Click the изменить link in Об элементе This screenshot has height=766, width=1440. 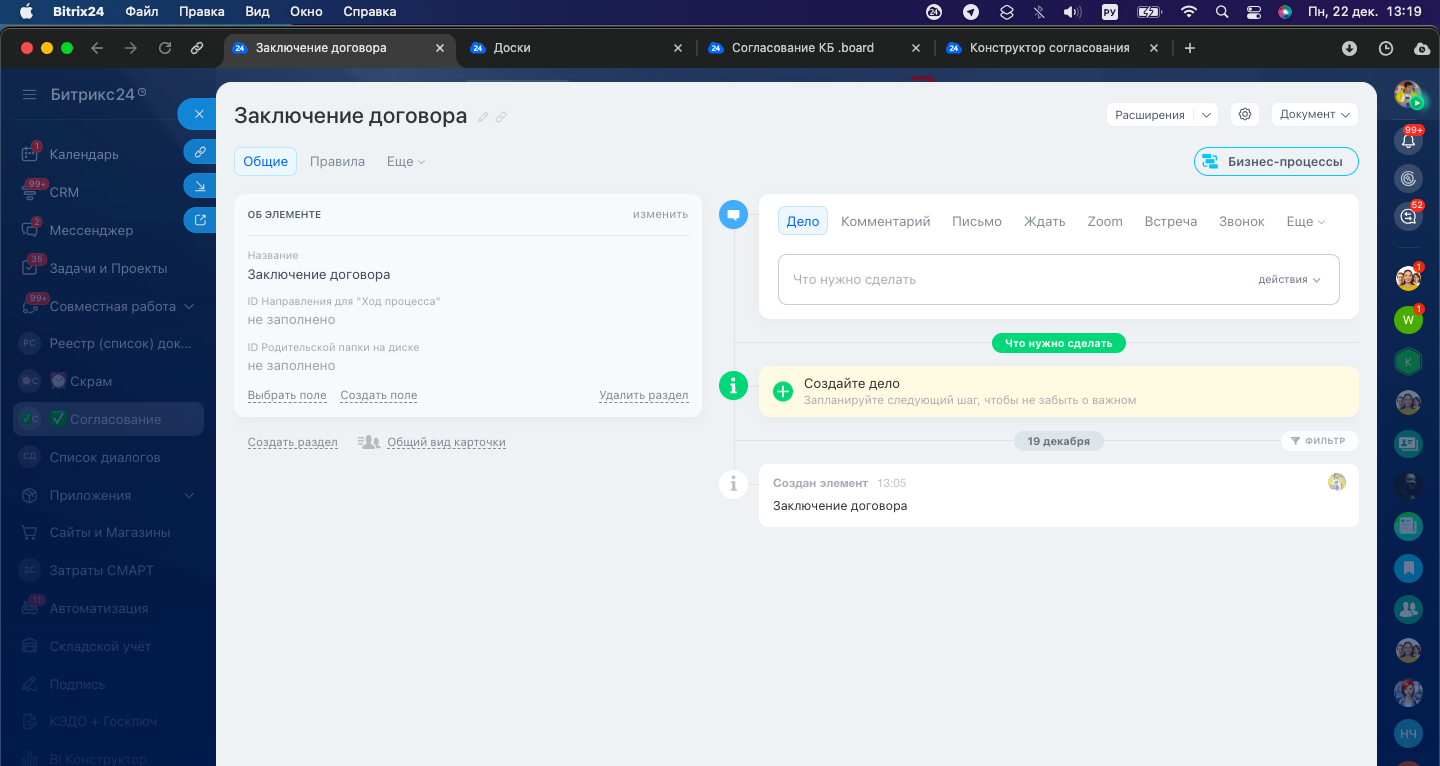click(x=660, y=214)
